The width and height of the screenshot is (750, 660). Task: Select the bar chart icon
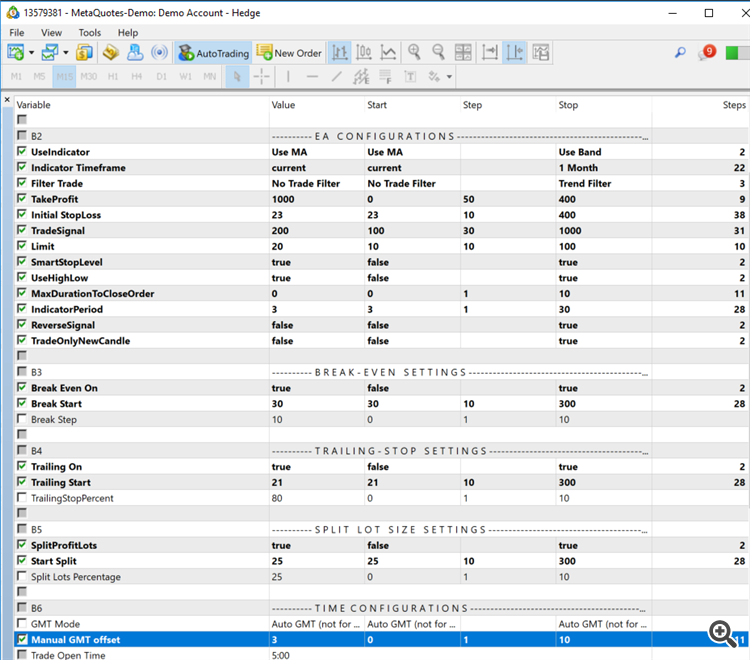coord(340,53)
